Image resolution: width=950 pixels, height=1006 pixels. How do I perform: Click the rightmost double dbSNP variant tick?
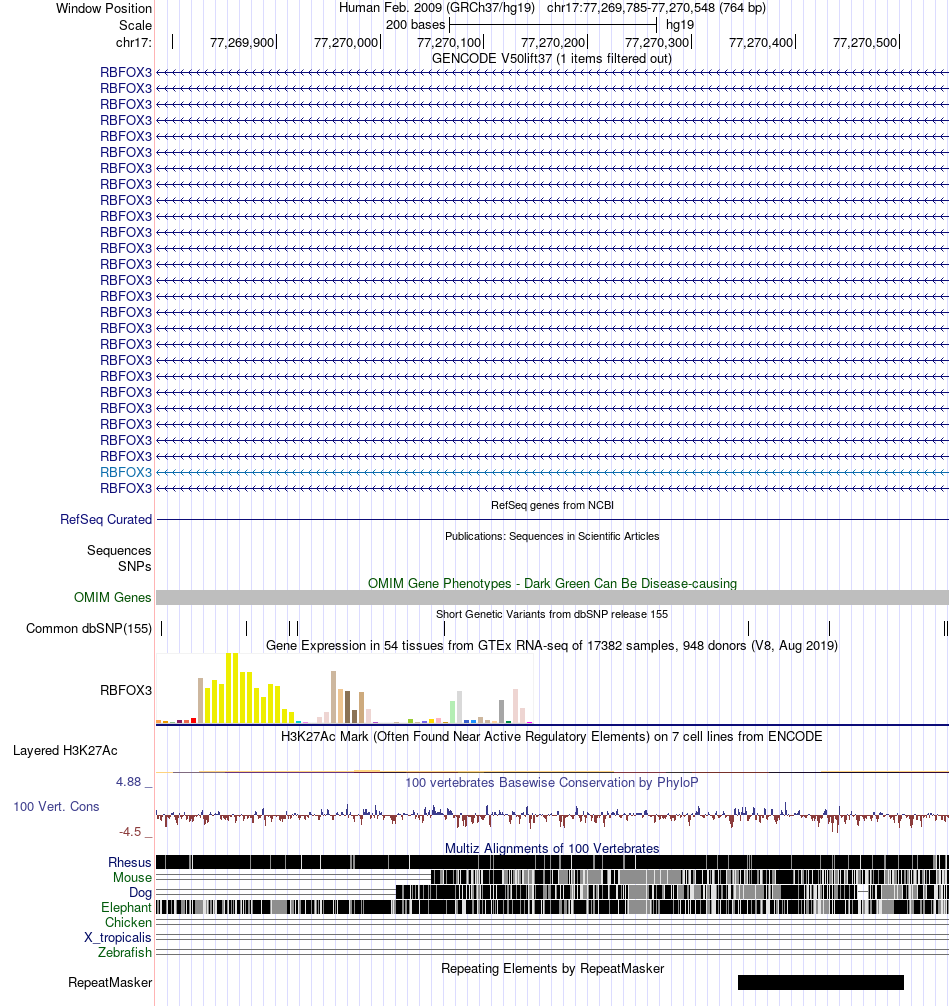(946, 629)
